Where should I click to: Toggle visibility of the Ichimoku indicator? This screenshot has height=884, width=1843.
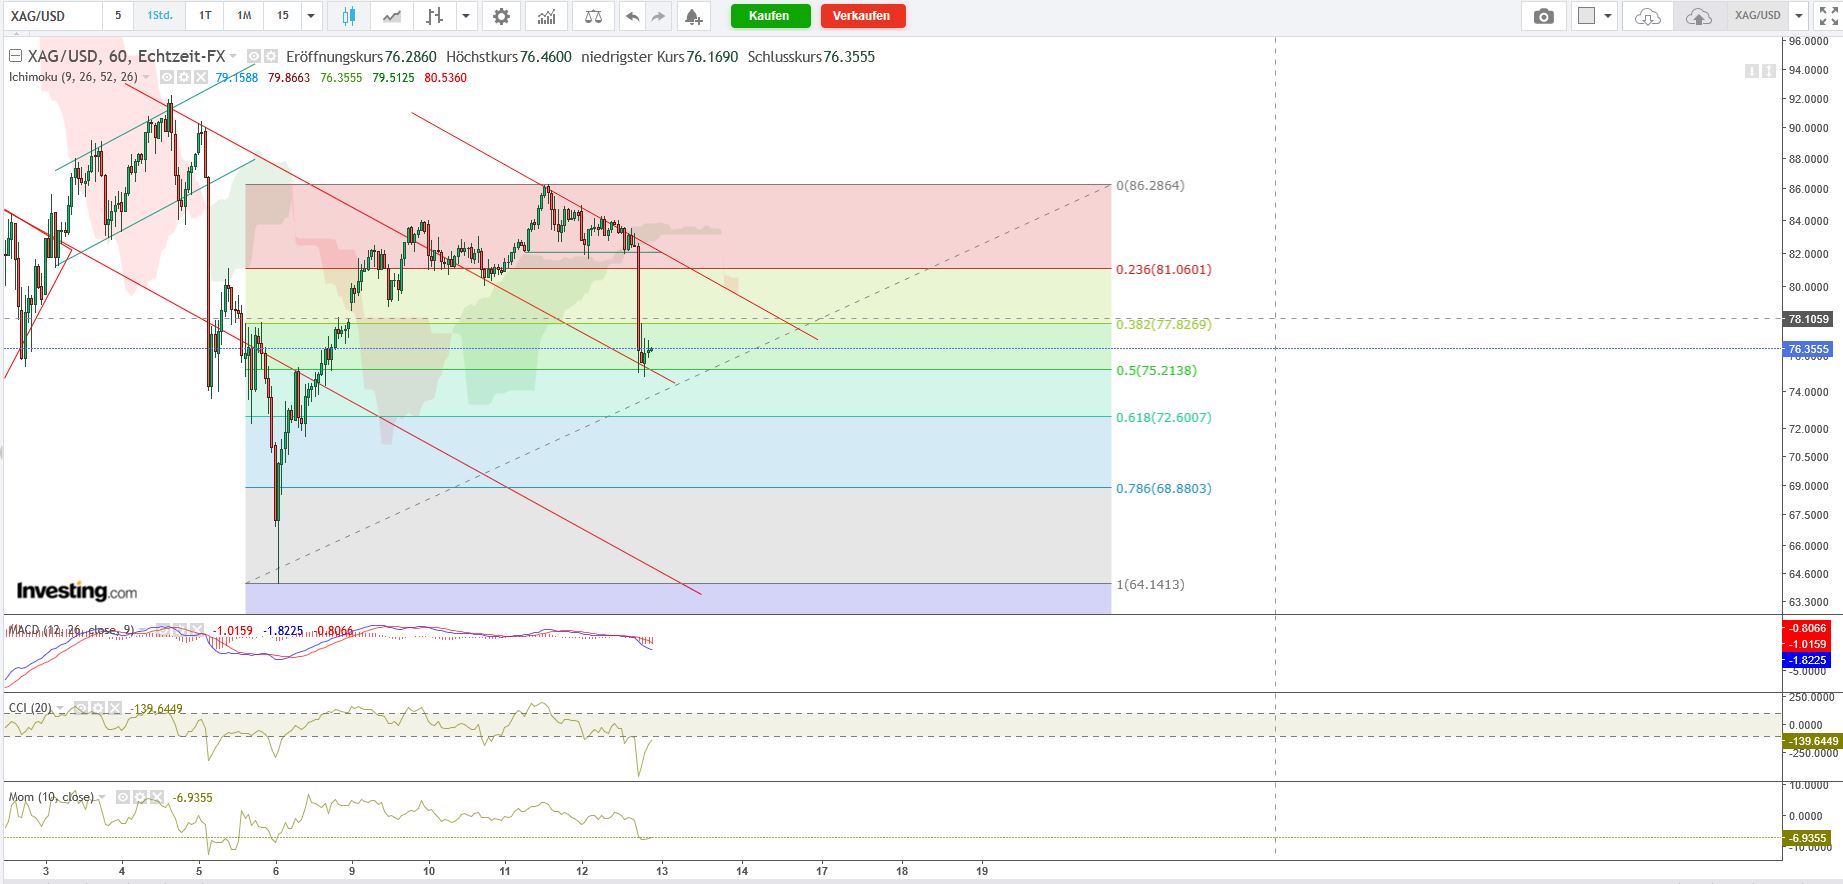167,77
